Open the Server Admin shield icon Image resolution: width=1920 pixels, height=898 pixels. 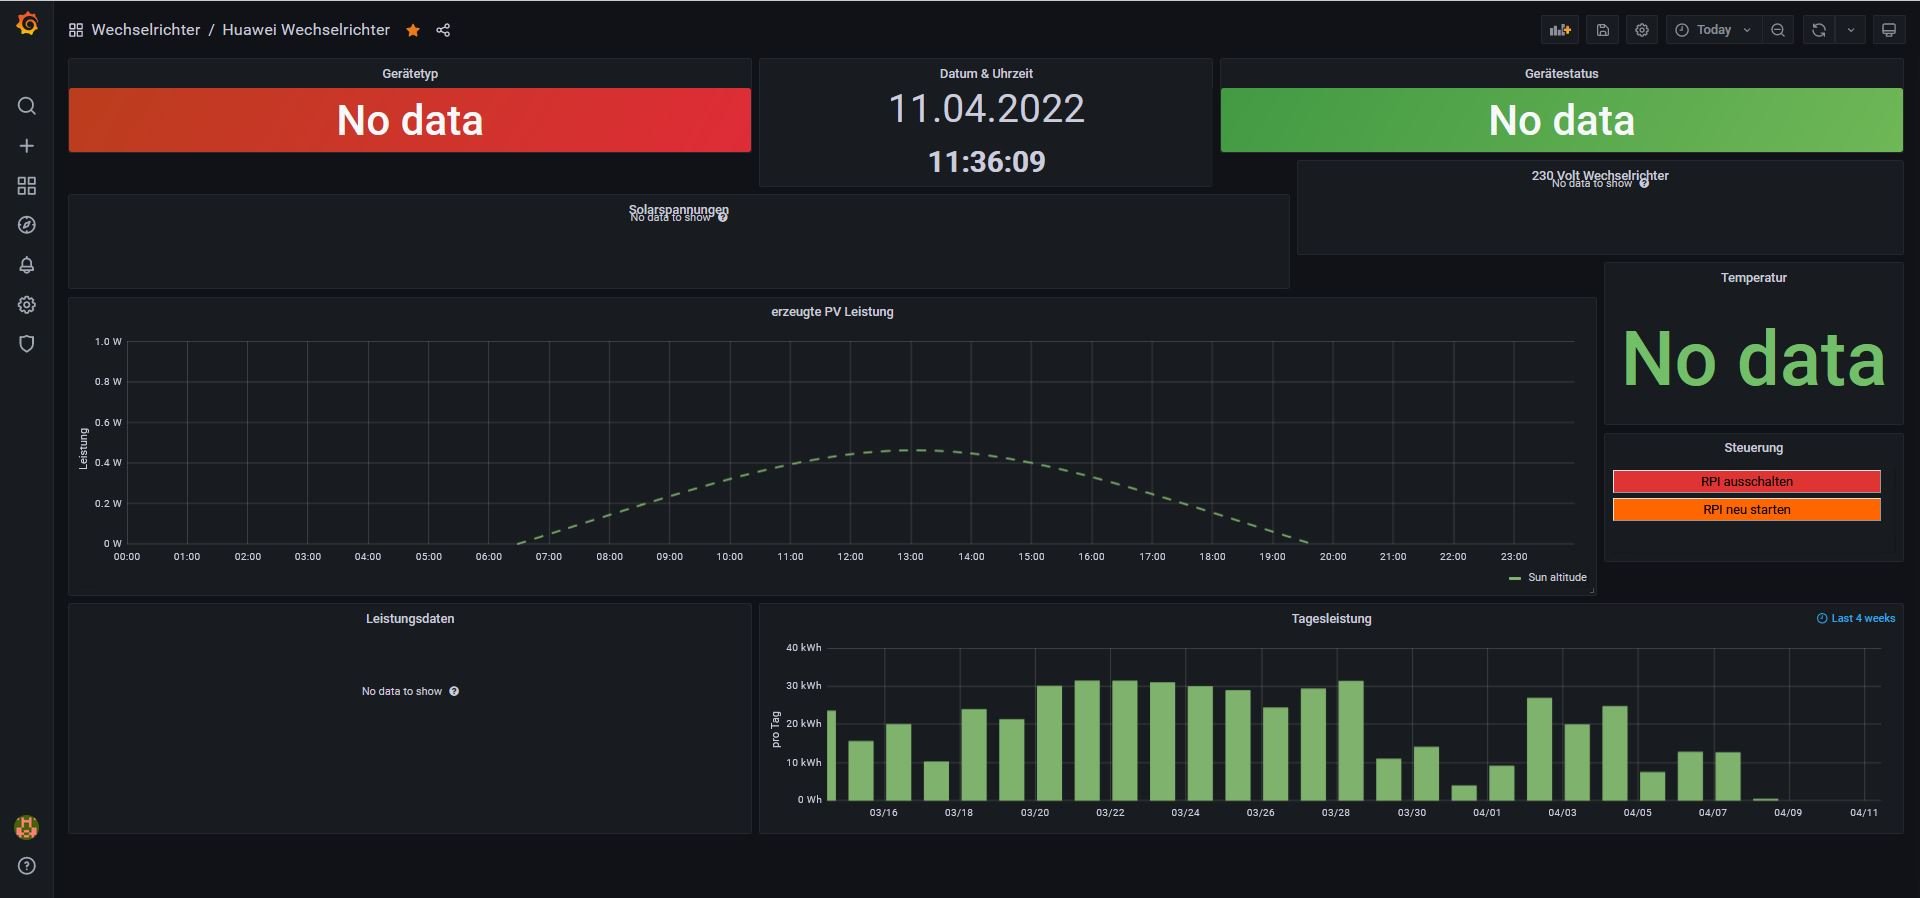point(27,344)
